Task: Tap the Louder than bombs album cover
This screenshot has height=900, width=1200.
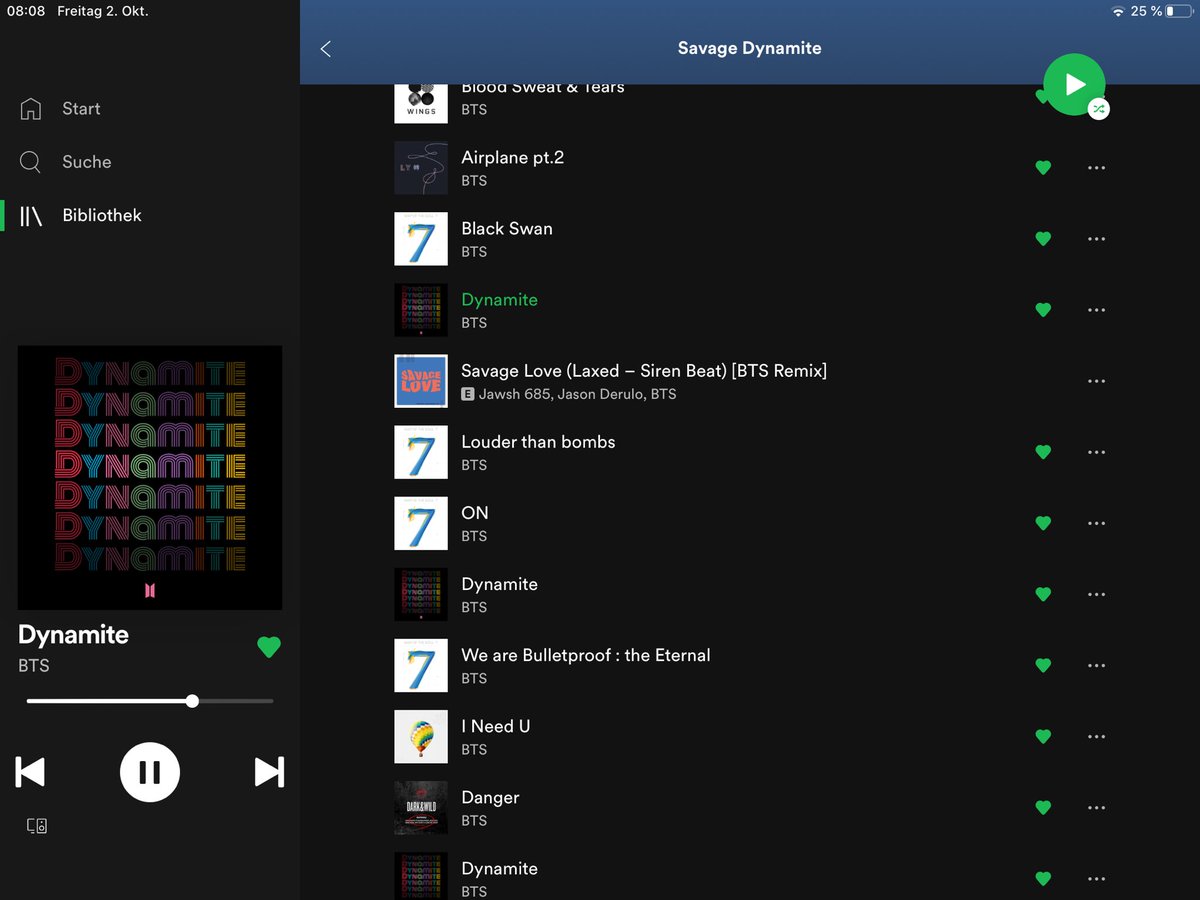Action: (x=421, y=452)
